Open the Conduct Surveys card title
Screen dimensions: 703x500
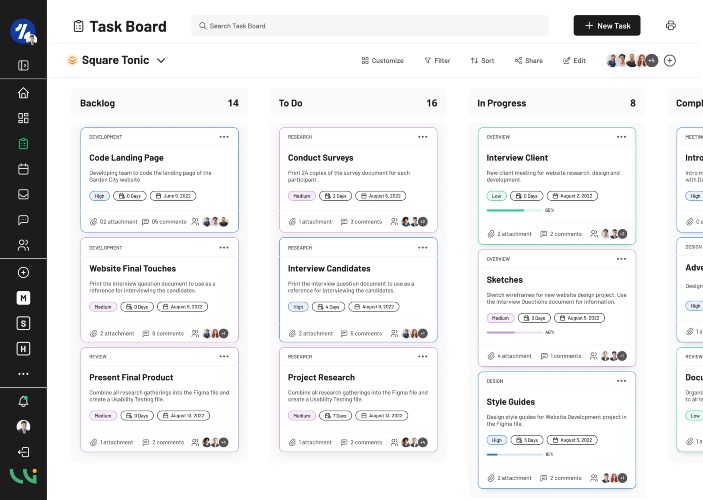(x=321, y=158)
